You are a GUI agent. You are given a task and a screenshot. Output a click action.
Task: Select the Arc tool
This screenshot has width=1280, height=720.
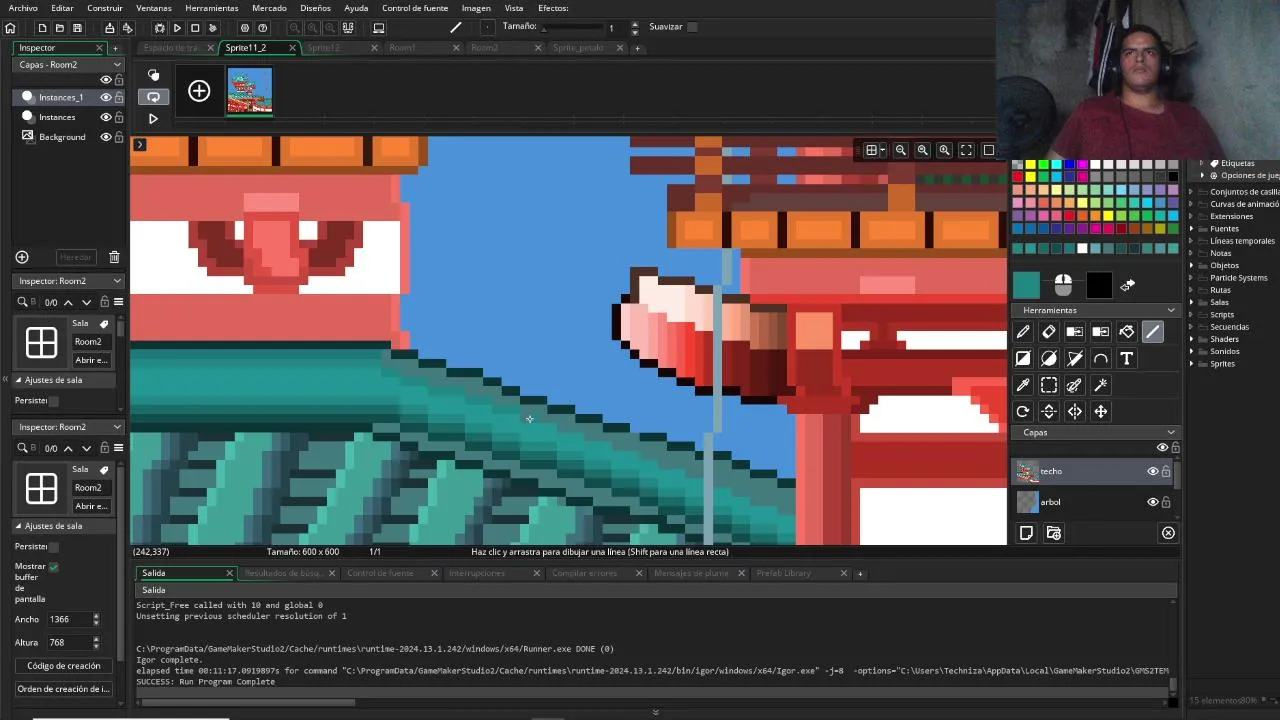point(1101,358)
